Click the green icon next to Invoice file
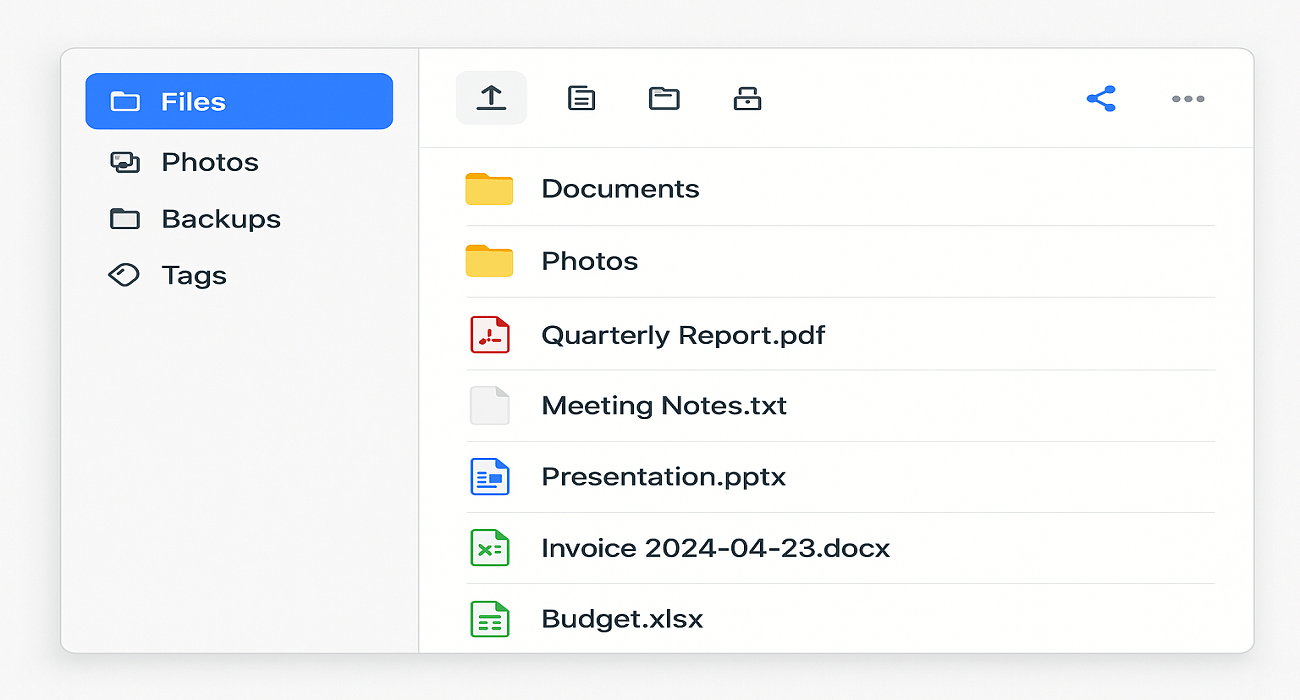The image size is (1300, 700). click(490, 548)
